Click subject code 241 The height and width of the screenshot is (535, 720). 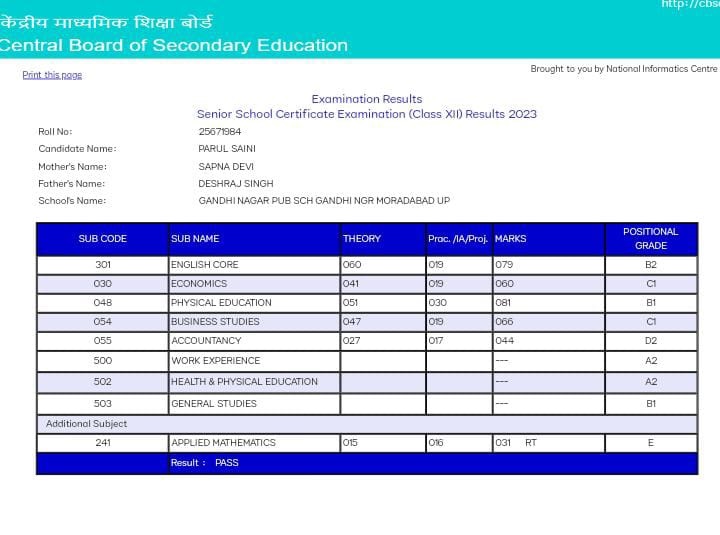point(103,442)
